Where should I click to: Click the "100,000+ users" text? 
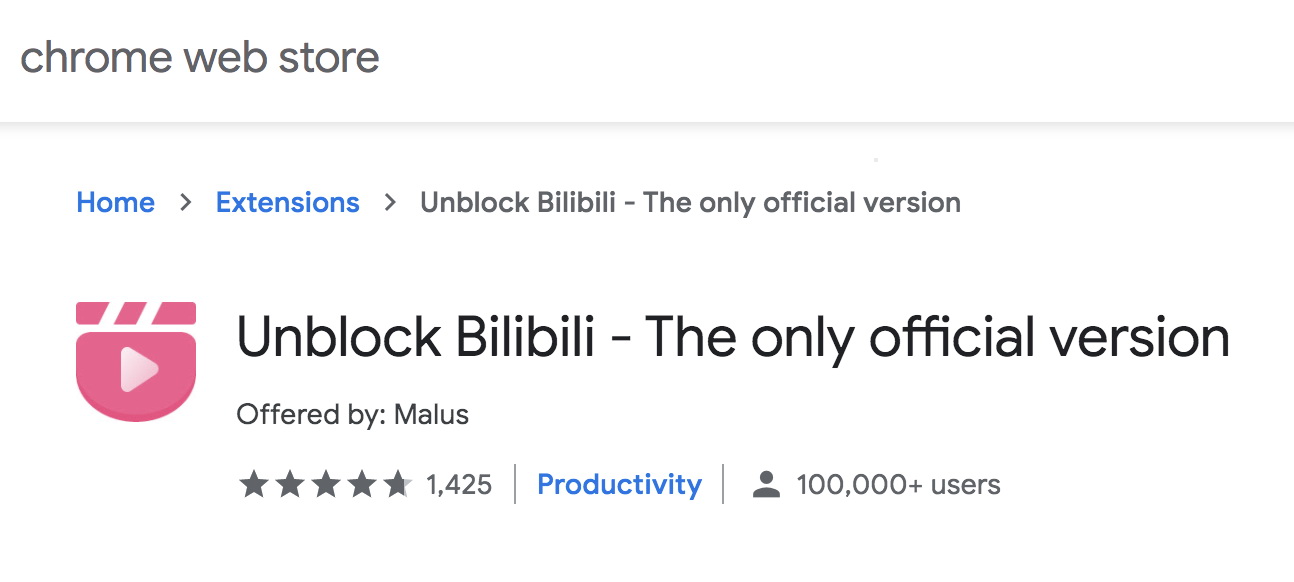898,485
